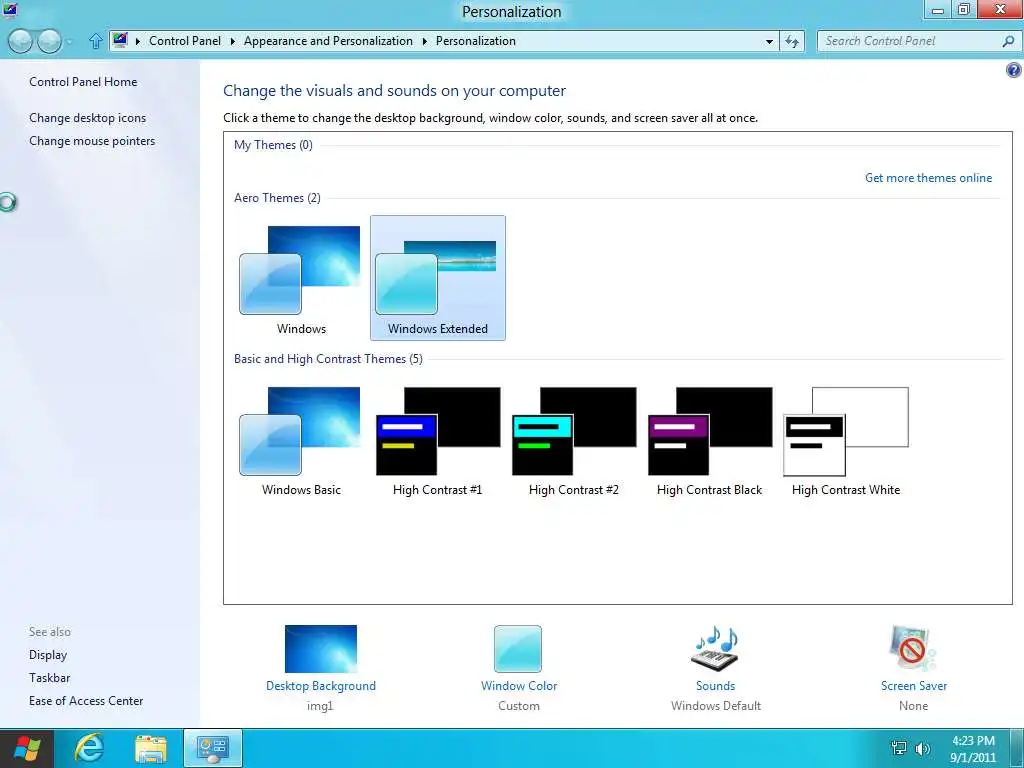
Task: Click the volume speaker tray icon
Action: point(922,748)
